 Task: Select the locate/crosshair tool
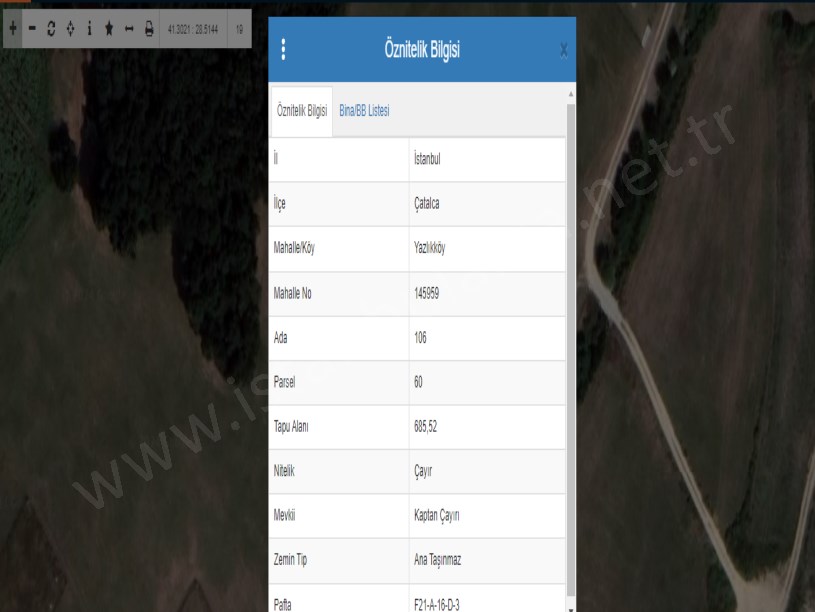click(70, 30)
